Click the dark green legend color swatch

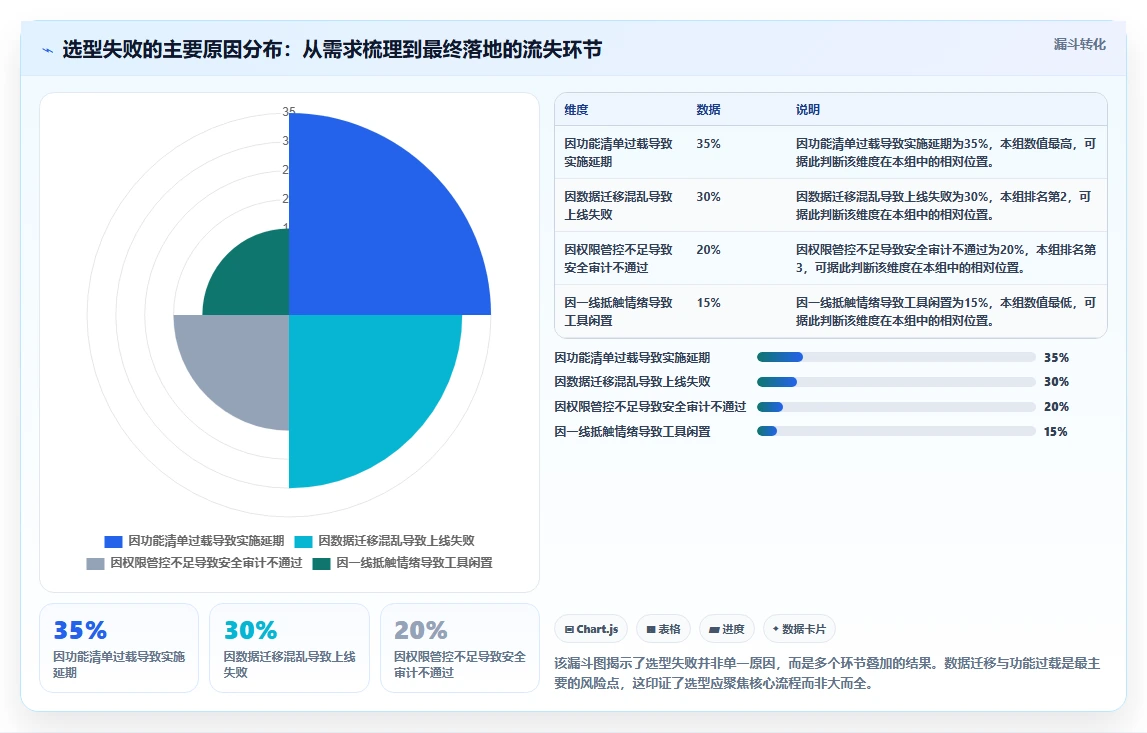click(x=321, y=563)
